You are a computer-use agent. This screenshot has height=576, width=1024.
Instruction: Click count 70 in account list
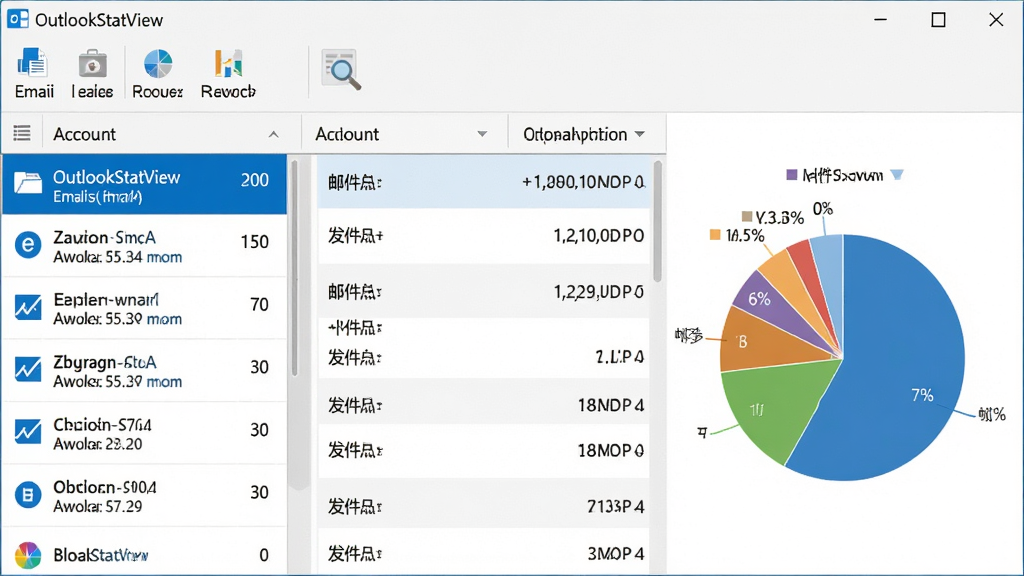(259, 304)
